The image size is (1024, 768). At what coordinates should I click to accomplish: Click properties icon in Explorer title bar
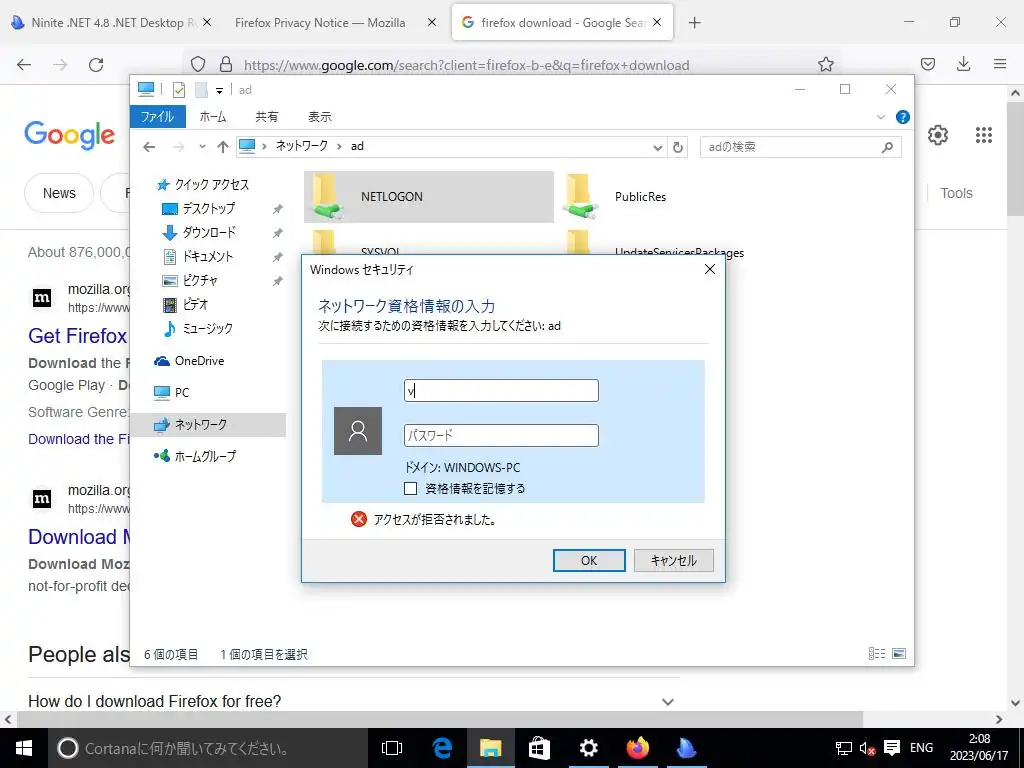point(178,90)
